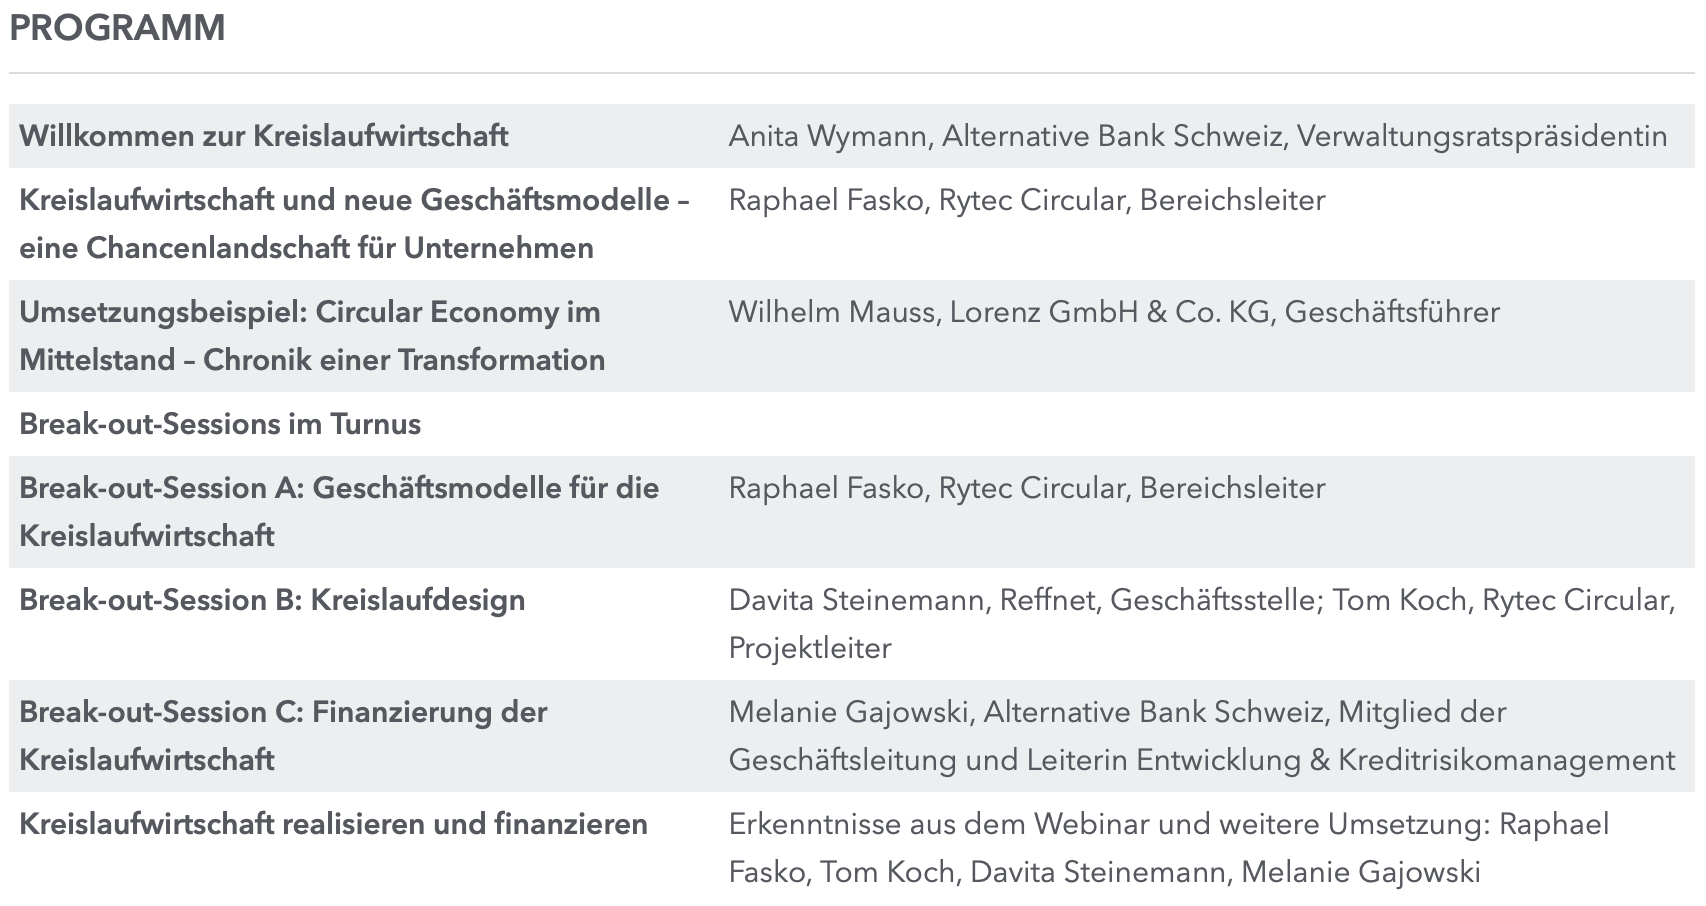Click Melanie Gajowski in Session C row
1706x906 pixels.
850,712
